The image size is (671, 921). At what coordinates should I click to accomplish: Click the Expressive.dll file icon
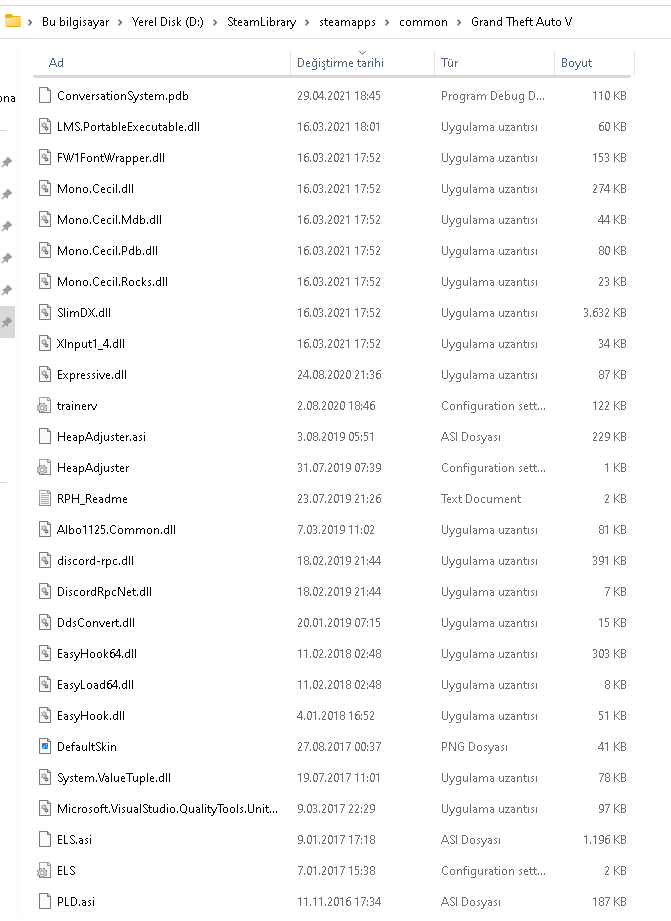click(45, 374)
